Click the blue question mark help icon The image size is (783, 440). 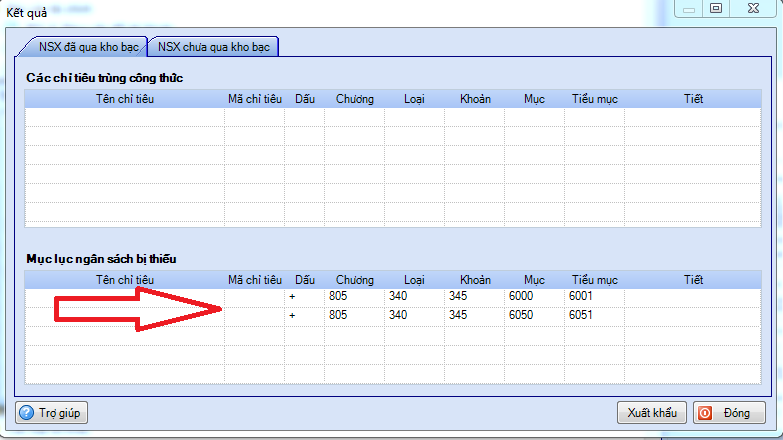pyautogui.click(x=26, y=413)
